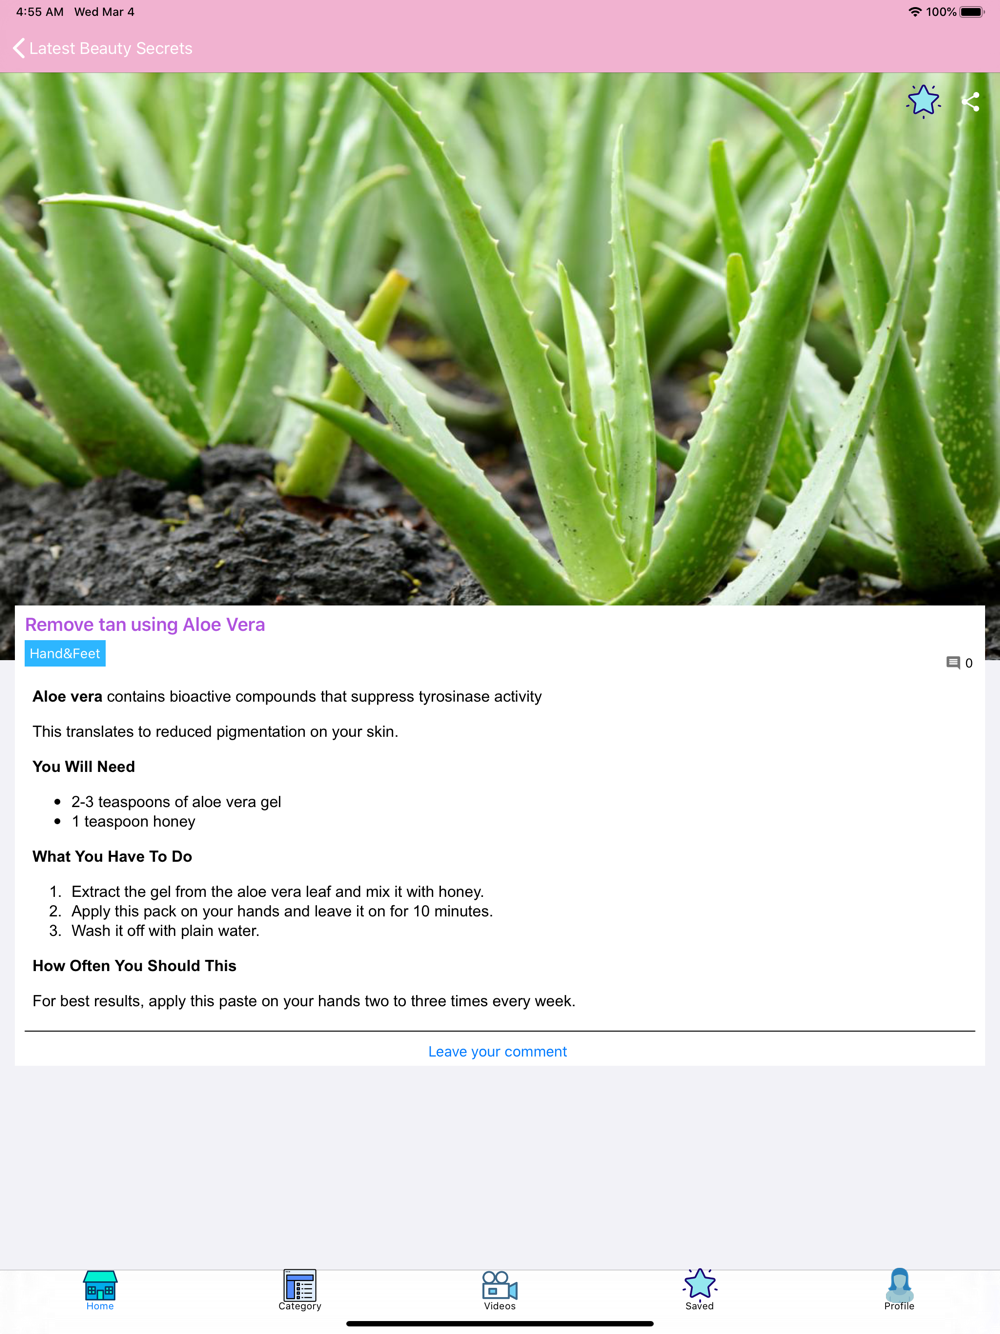Tap the Latest Beauty Secrets back label

point(111,48)
